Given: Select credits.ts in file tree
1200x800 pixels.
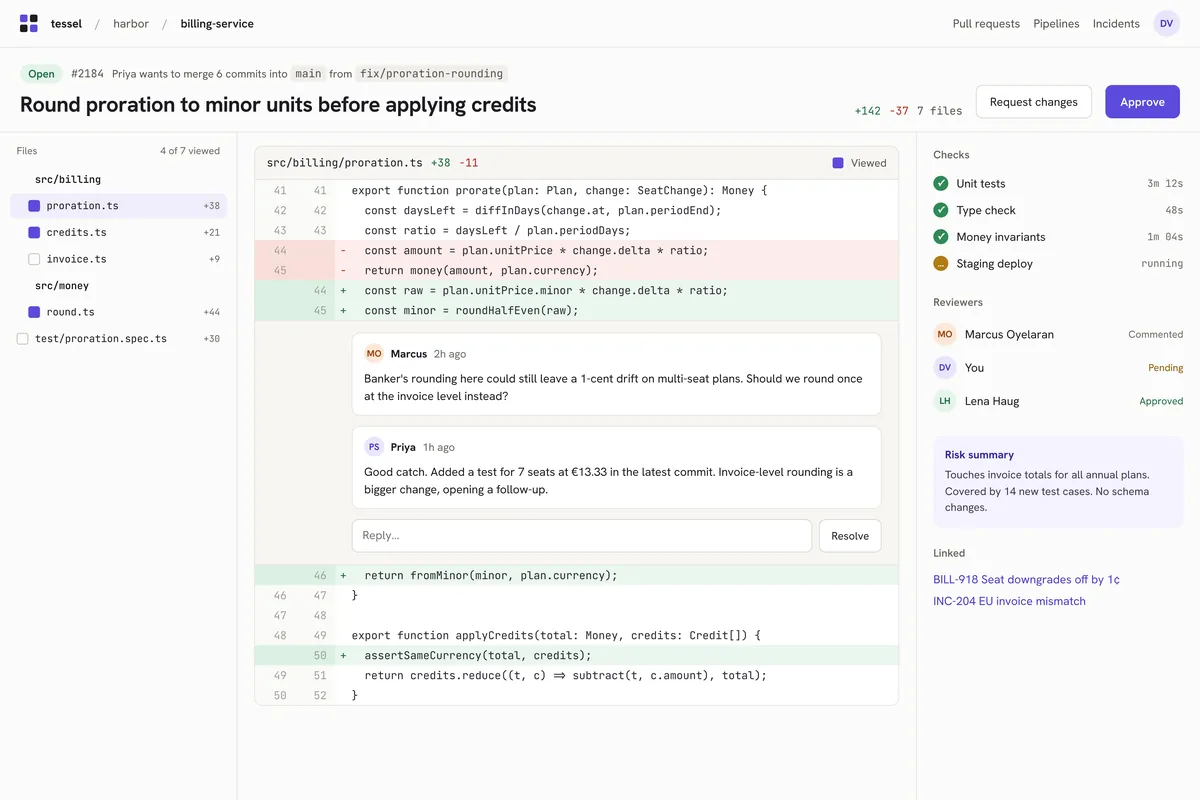Looking at the screenshot, I should tap(119, 232).
